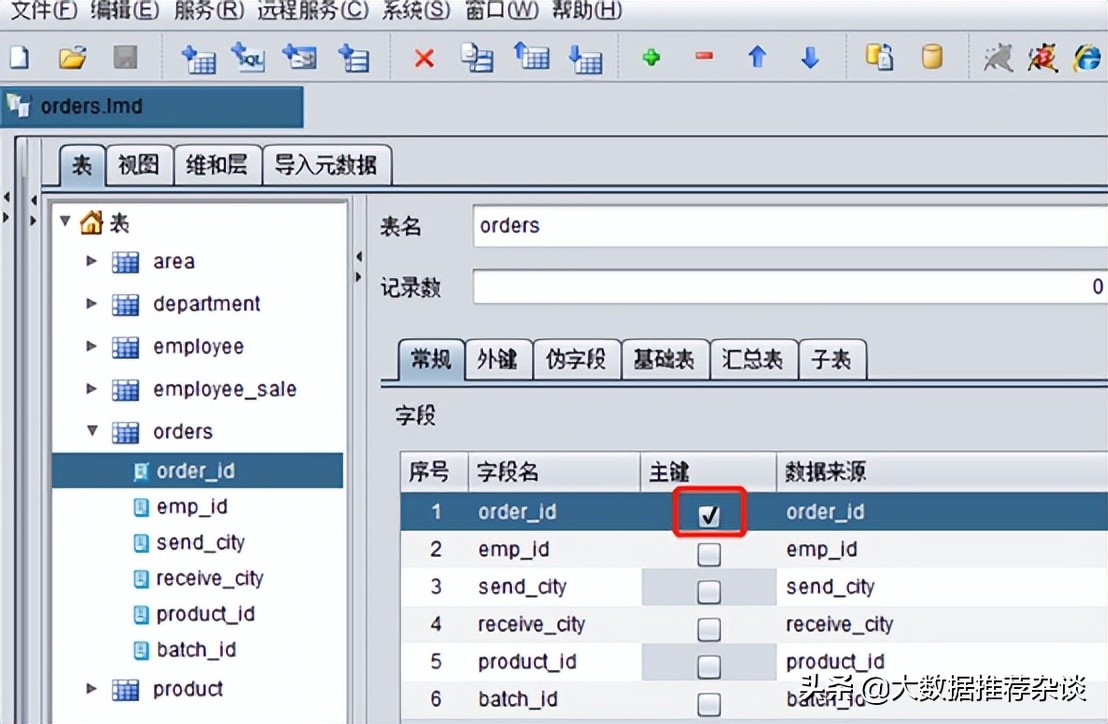Switch to the 外键 tab
The width and height of the screenshot is (1108, 724).
click(x=499, y=359)
